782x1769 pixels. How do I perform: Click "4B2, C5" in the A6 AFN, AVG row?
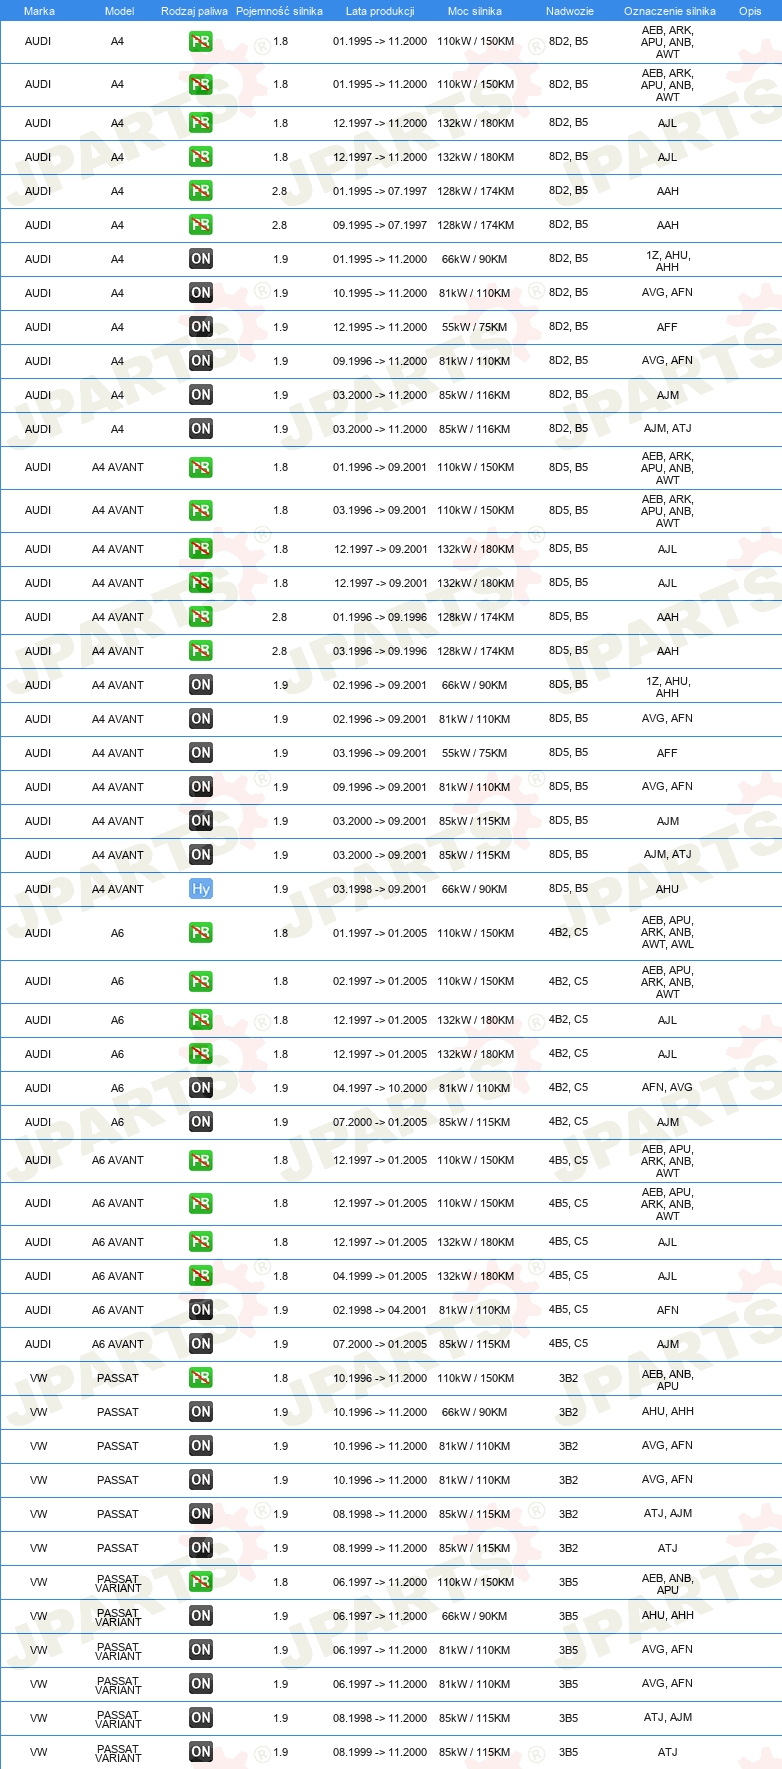click(x=568, y=1087)
